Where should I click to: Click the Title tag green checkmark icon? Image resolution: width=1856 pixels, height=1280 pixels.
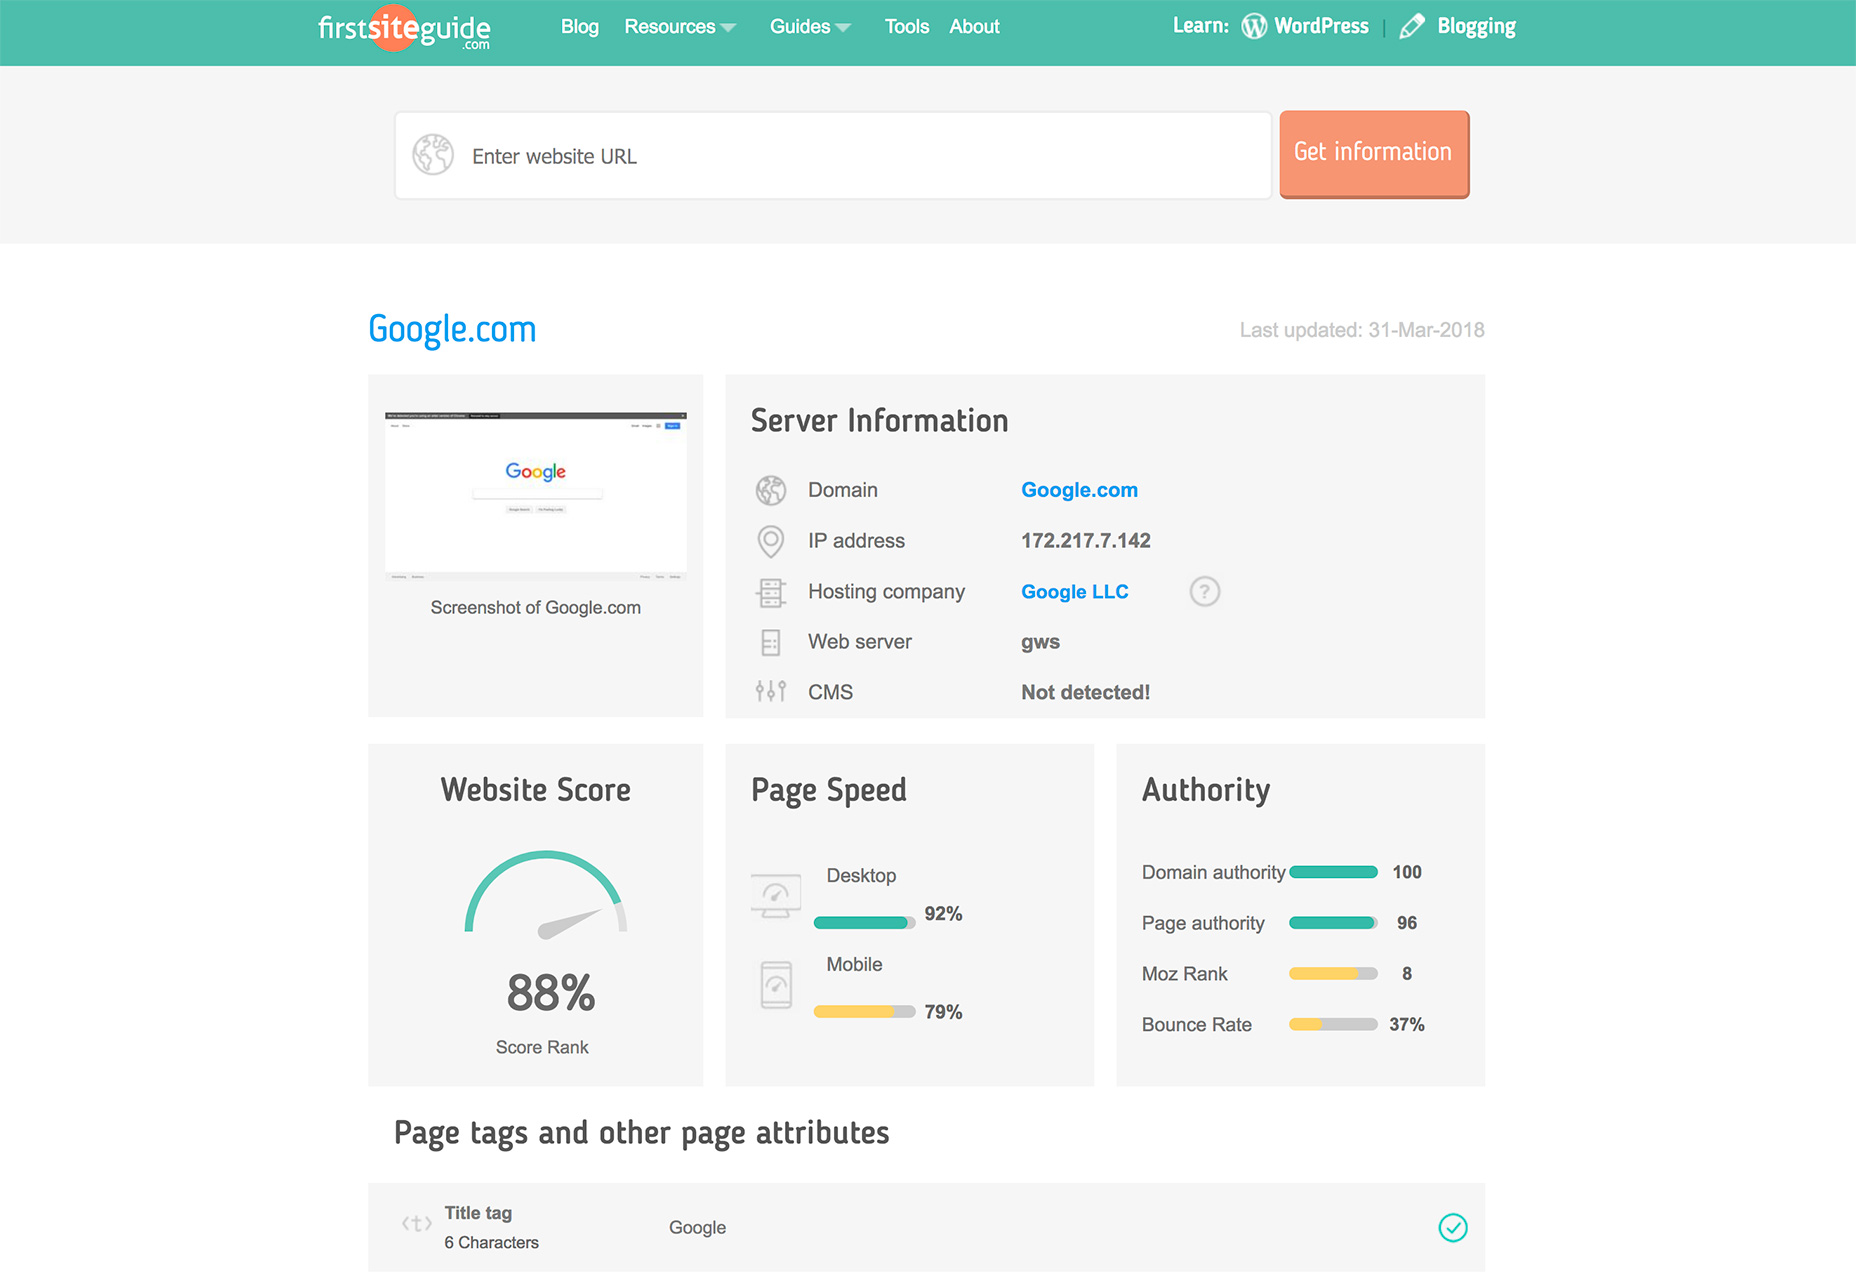click(x=1452, y=1227)
